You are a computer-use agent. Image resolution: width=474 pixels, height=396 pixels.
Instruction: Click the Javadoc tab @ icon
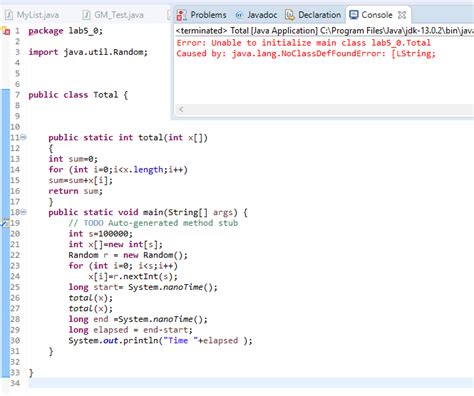[x=239, y=15]
